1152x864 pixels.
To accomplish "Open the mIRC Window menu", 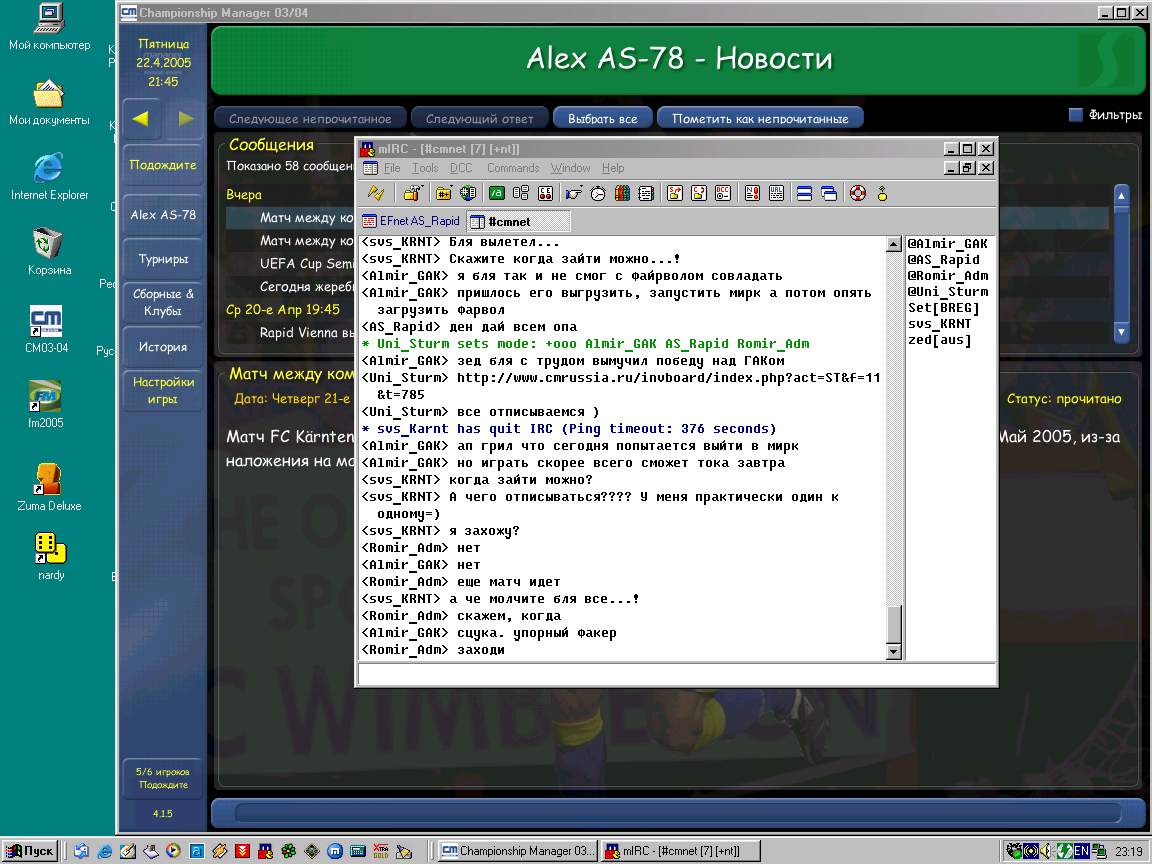I will pyautogui.click(x=570, y=168).
